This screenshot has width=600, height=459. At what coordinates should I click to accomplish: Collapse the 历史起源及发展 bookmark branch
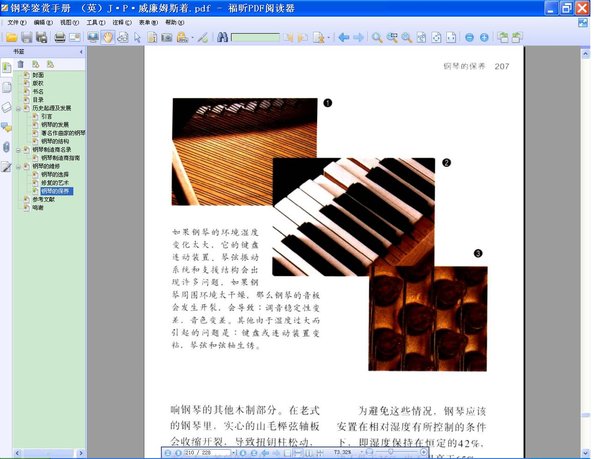click(18, 107)
